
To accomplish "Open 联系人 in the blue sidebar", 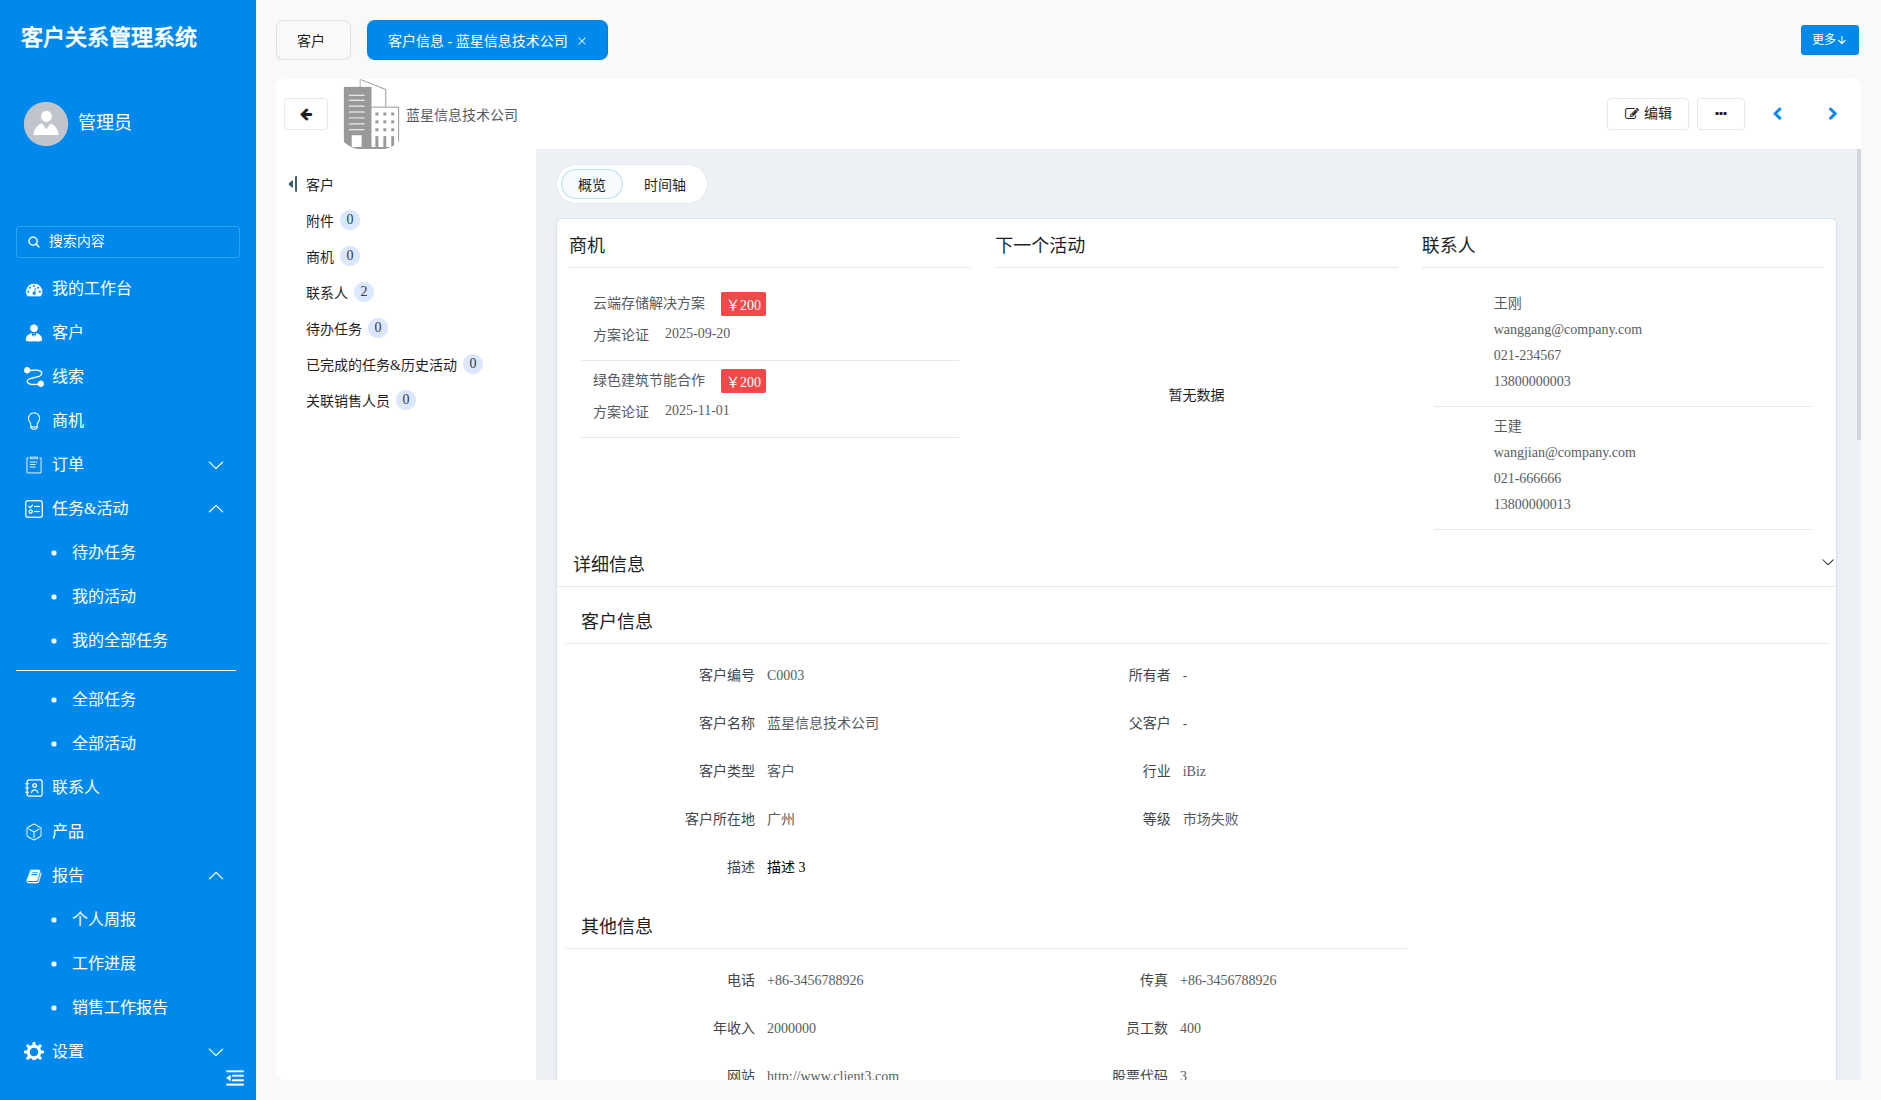I will click(x=128, y=787).
